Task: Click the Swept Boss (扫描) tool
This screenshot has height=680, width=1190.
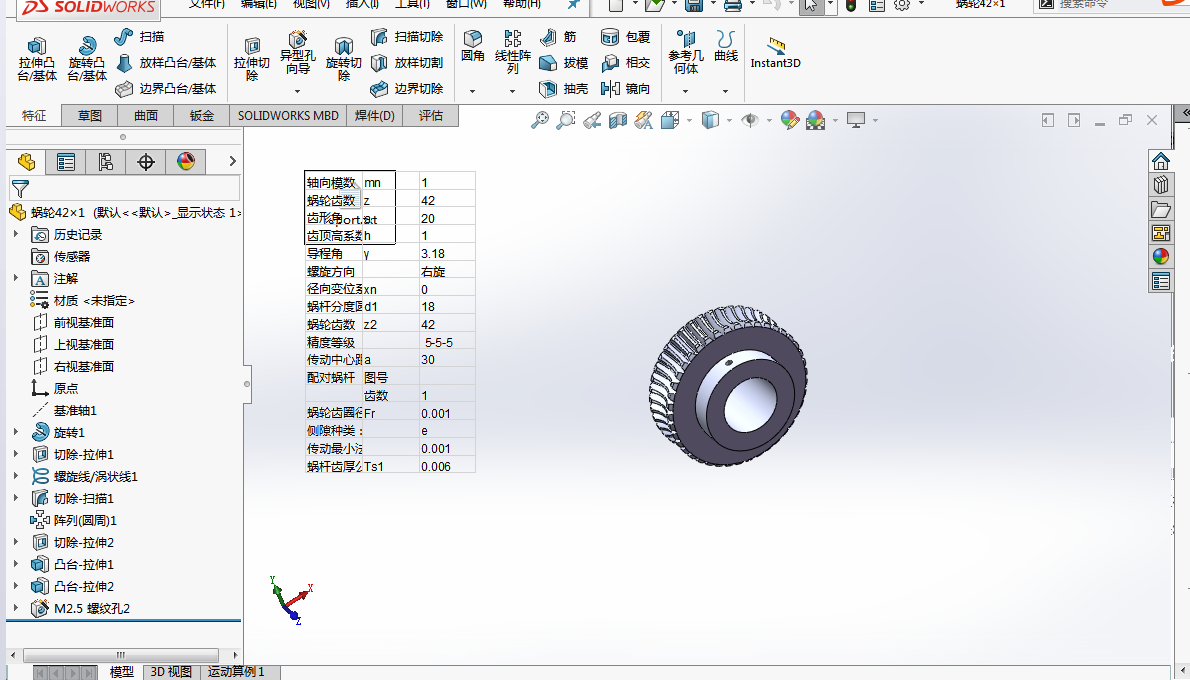Action: [139, 36]
